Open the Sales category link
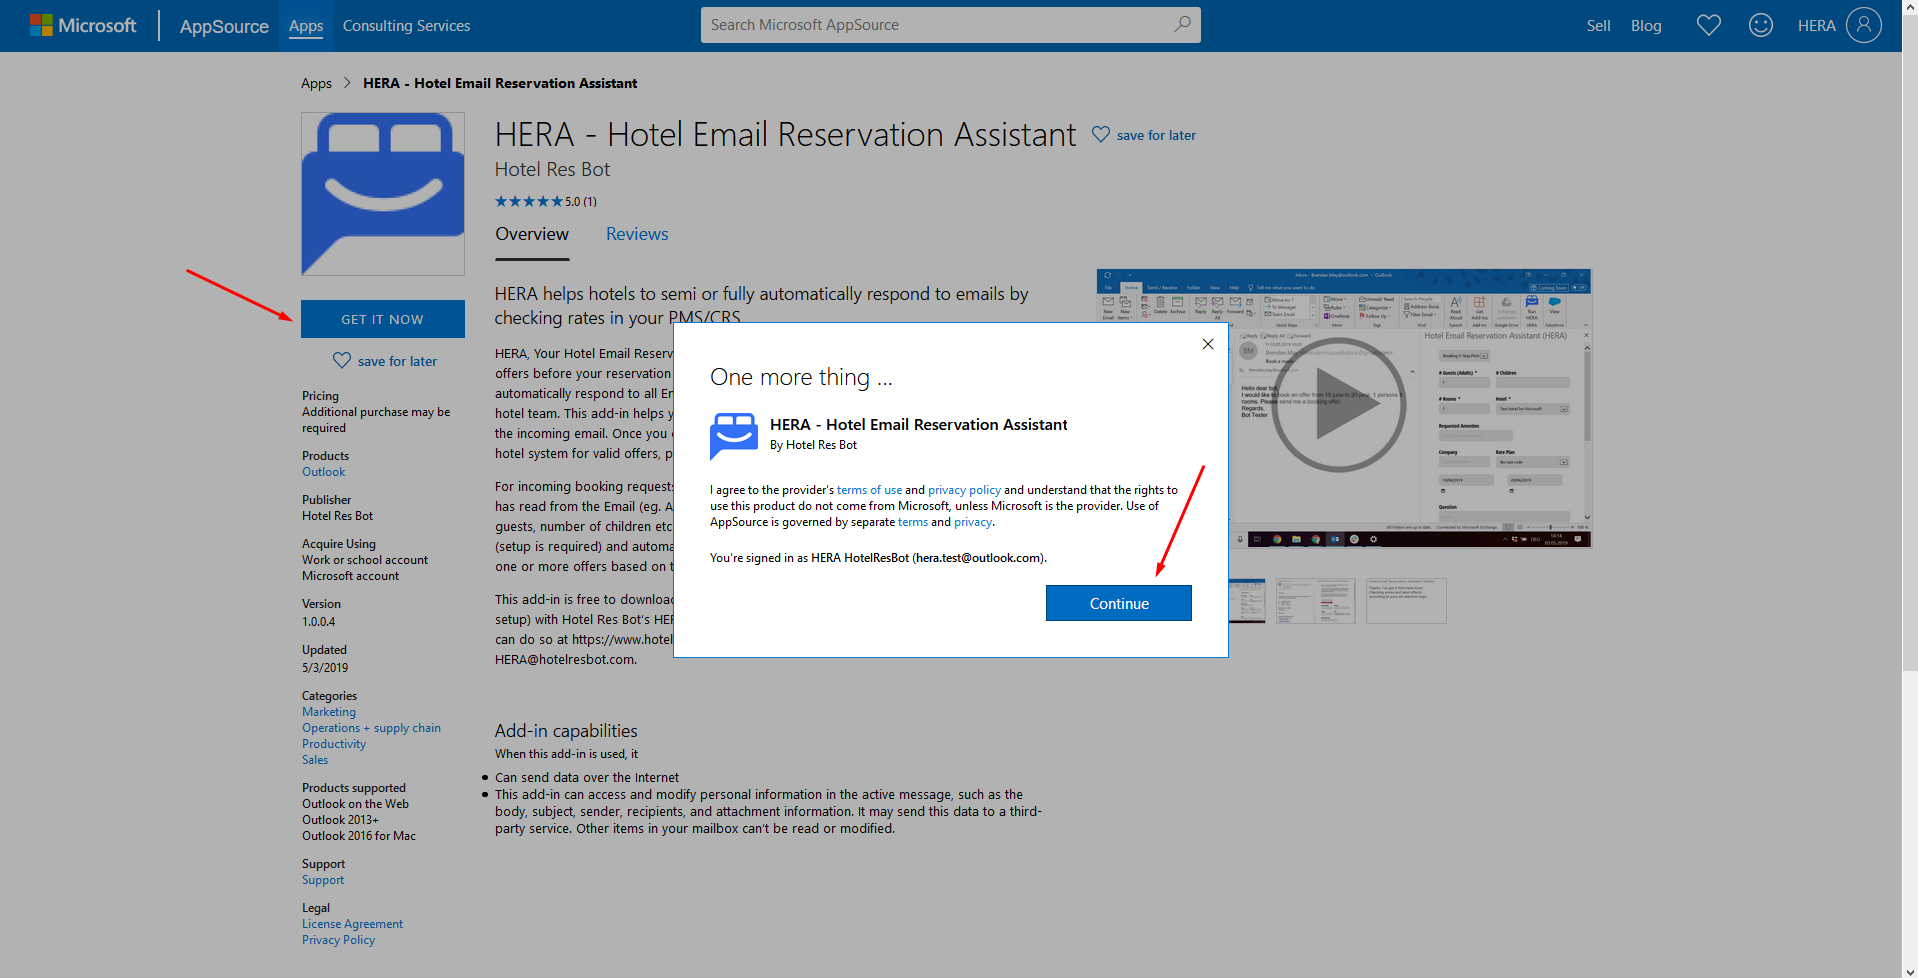 (x=315, y=760)
